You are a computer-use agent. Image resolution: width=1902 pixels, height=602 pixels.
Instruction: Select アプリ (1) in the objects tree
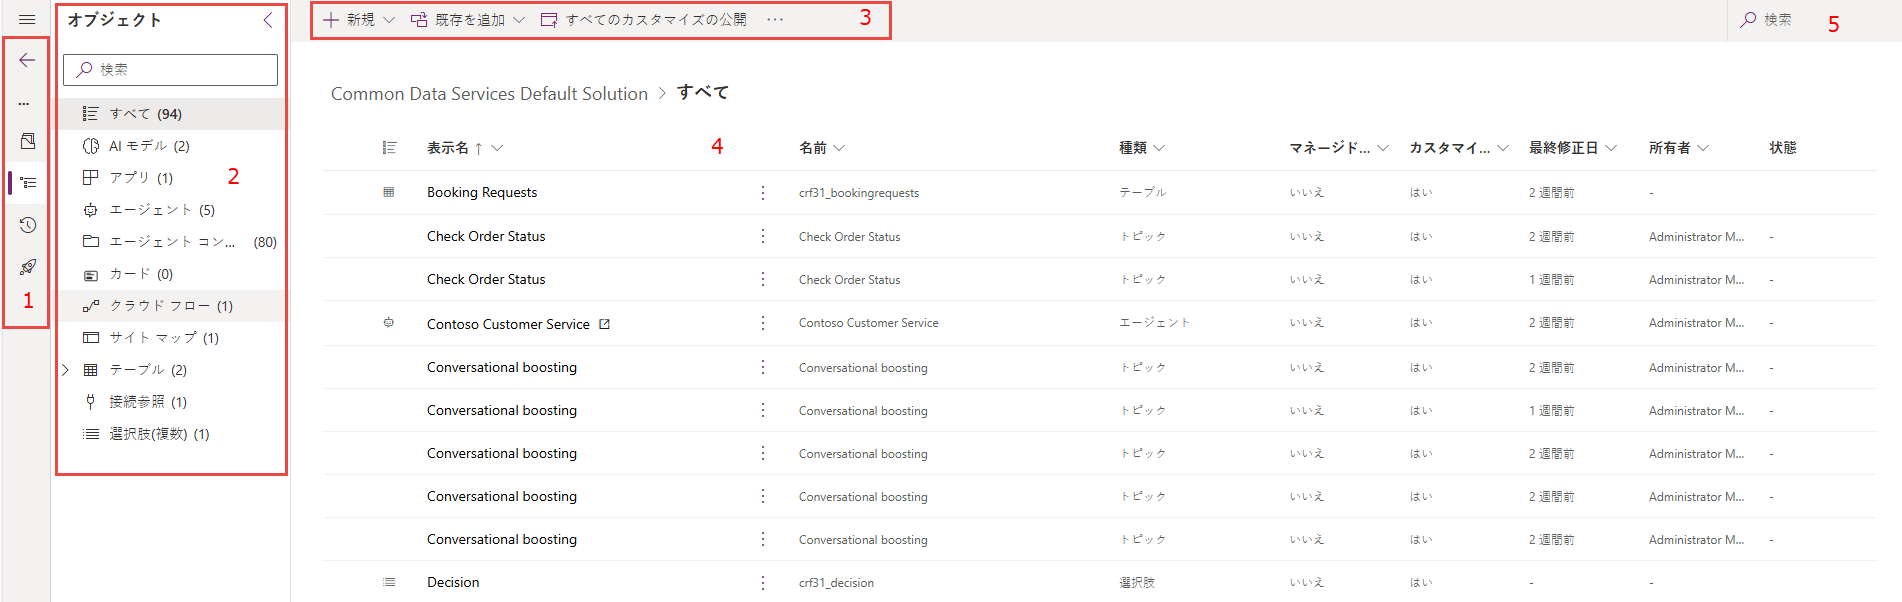(x=172, y=178)
